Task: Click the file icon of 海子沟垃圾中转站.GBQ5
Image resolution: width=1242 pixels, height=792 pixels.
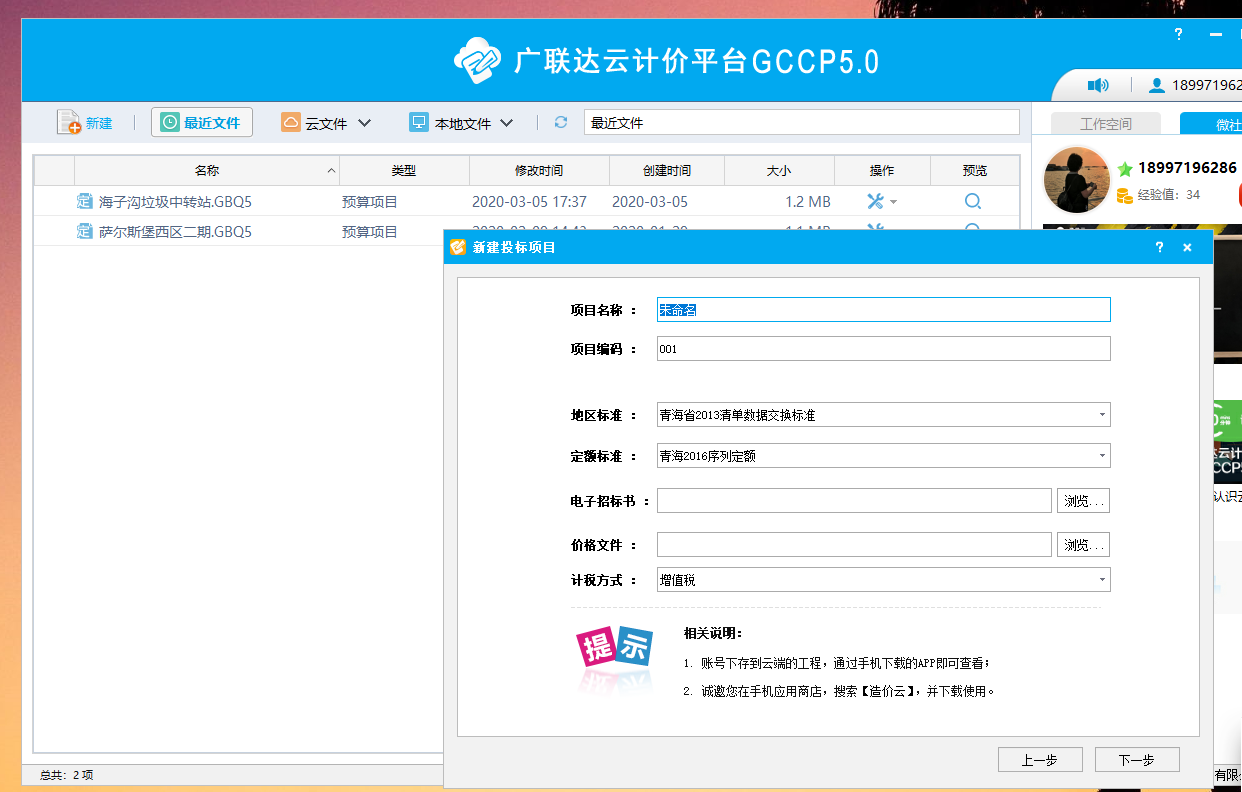Action: tap(85, 201)
